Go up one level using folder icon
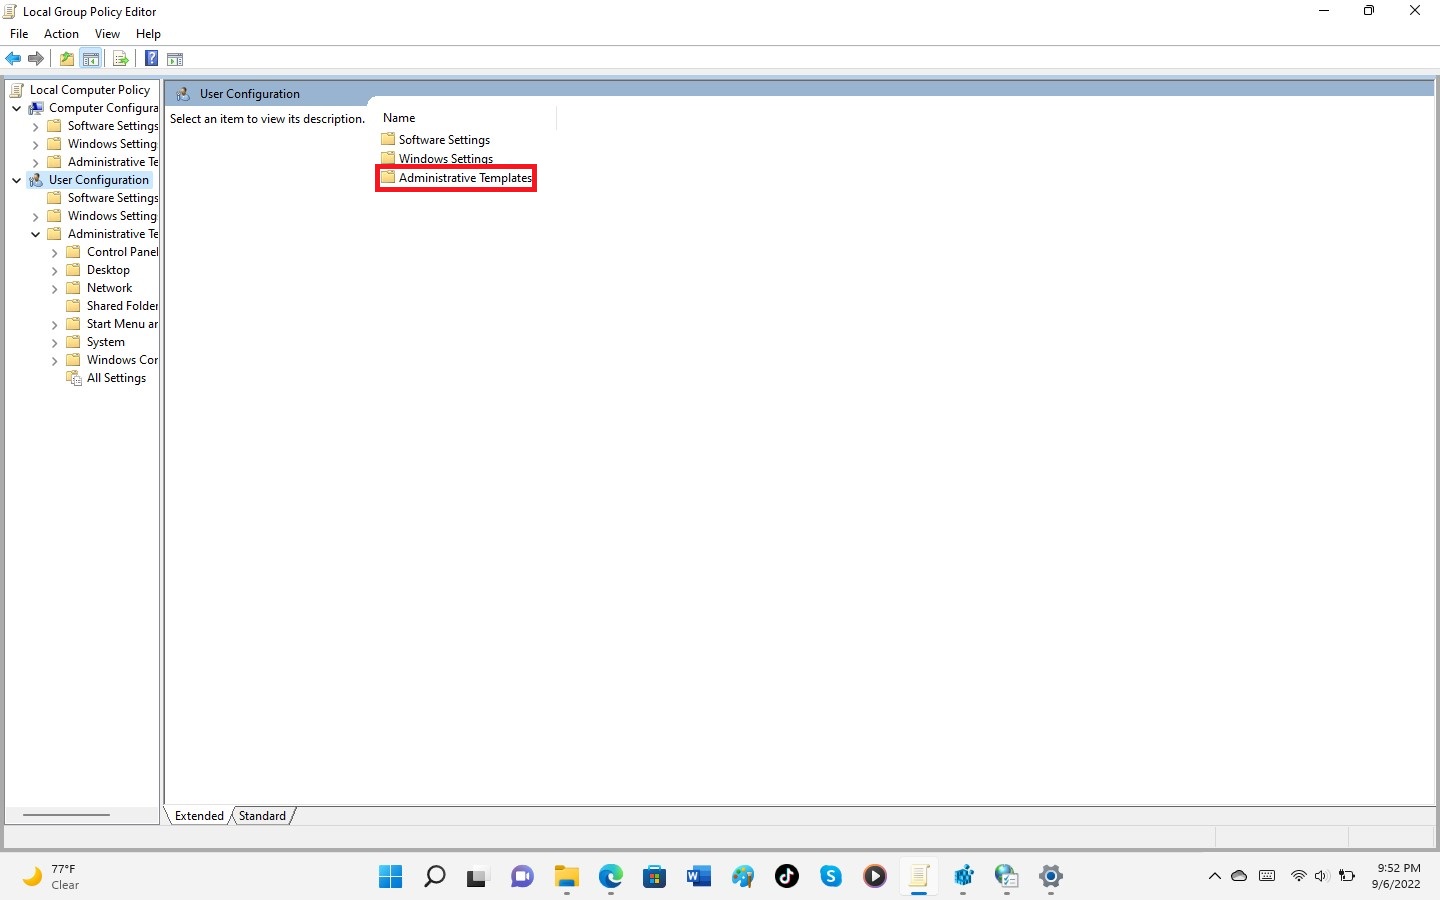1440x900 pixels. pyautogui.click(x=66, y=59)
